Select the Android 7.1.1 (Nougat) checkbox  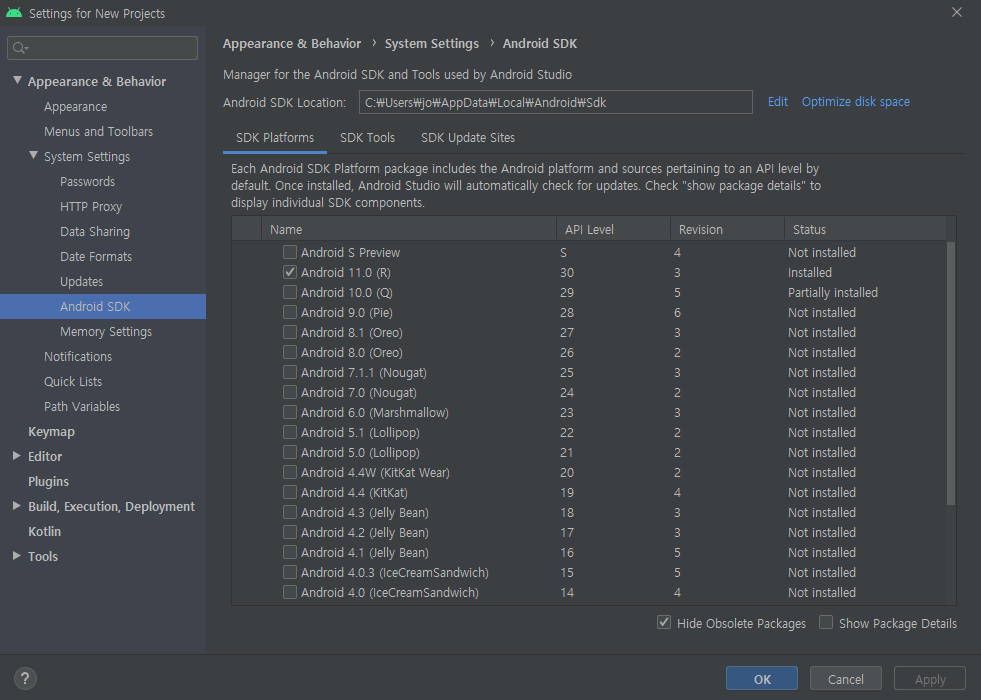(x=290, y=372)
